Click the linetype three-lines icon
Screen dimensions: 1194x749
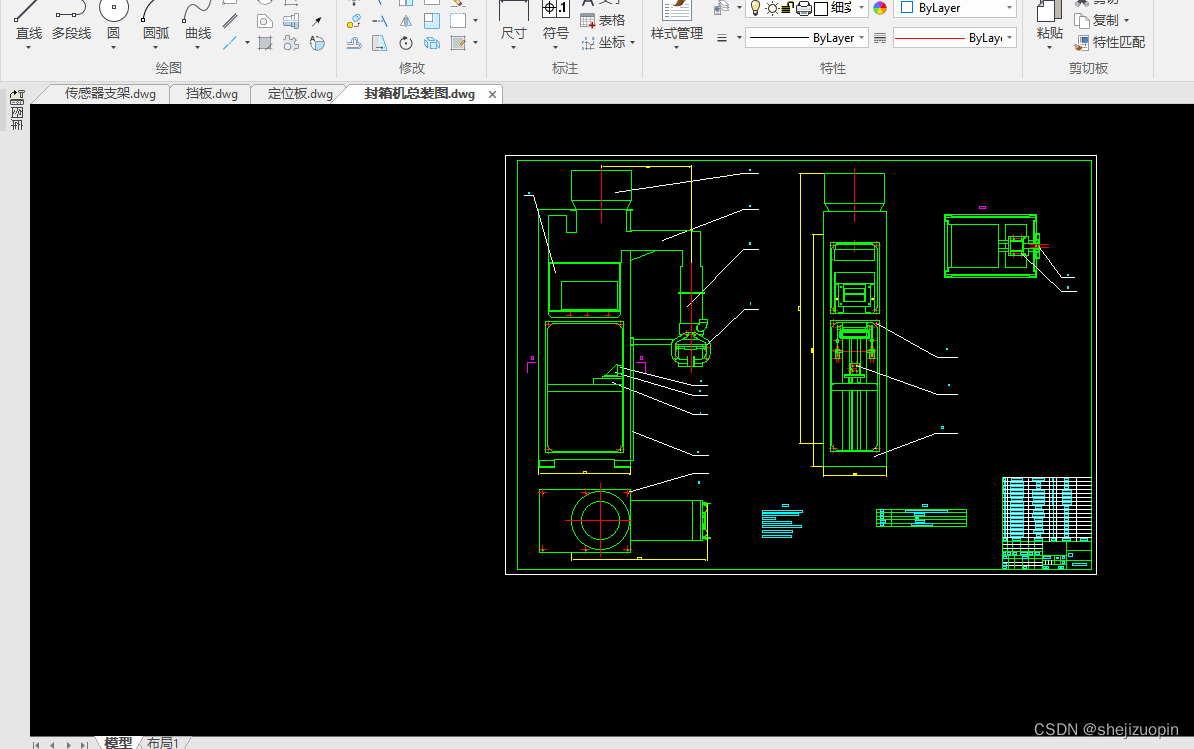click(721, 37)
